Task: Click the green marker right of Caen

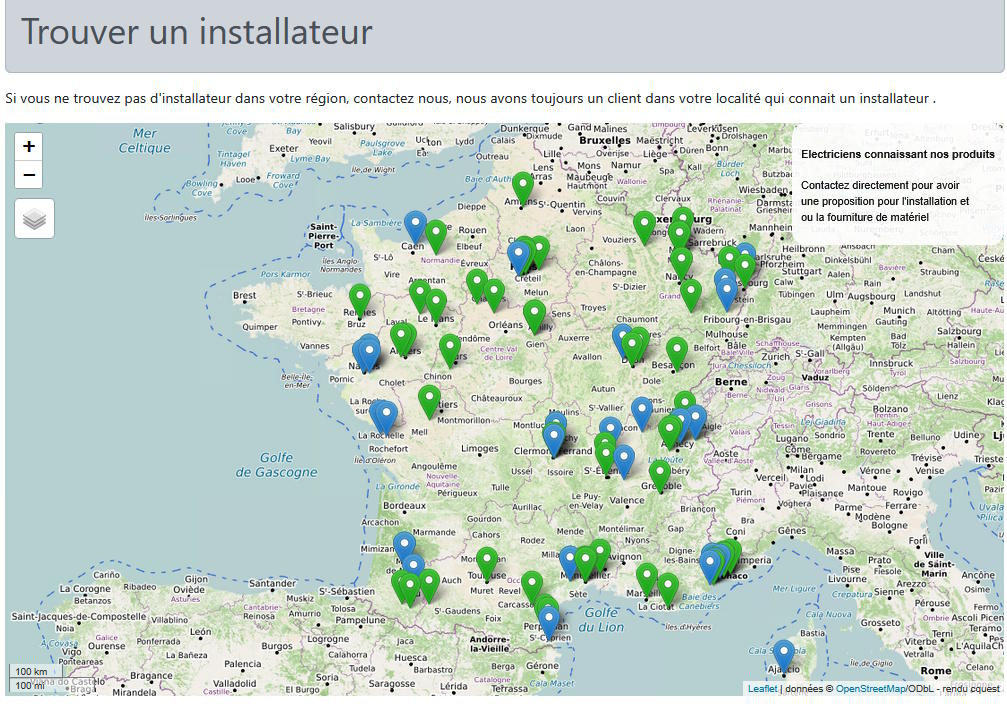Action: (435, 236)
